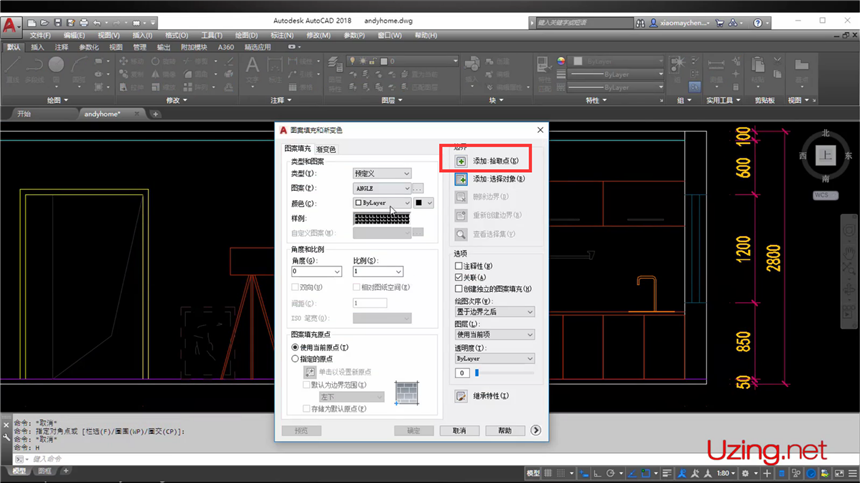
Task: Click the hatch pattern sample (样例) preview
Action: click(381, 218)
